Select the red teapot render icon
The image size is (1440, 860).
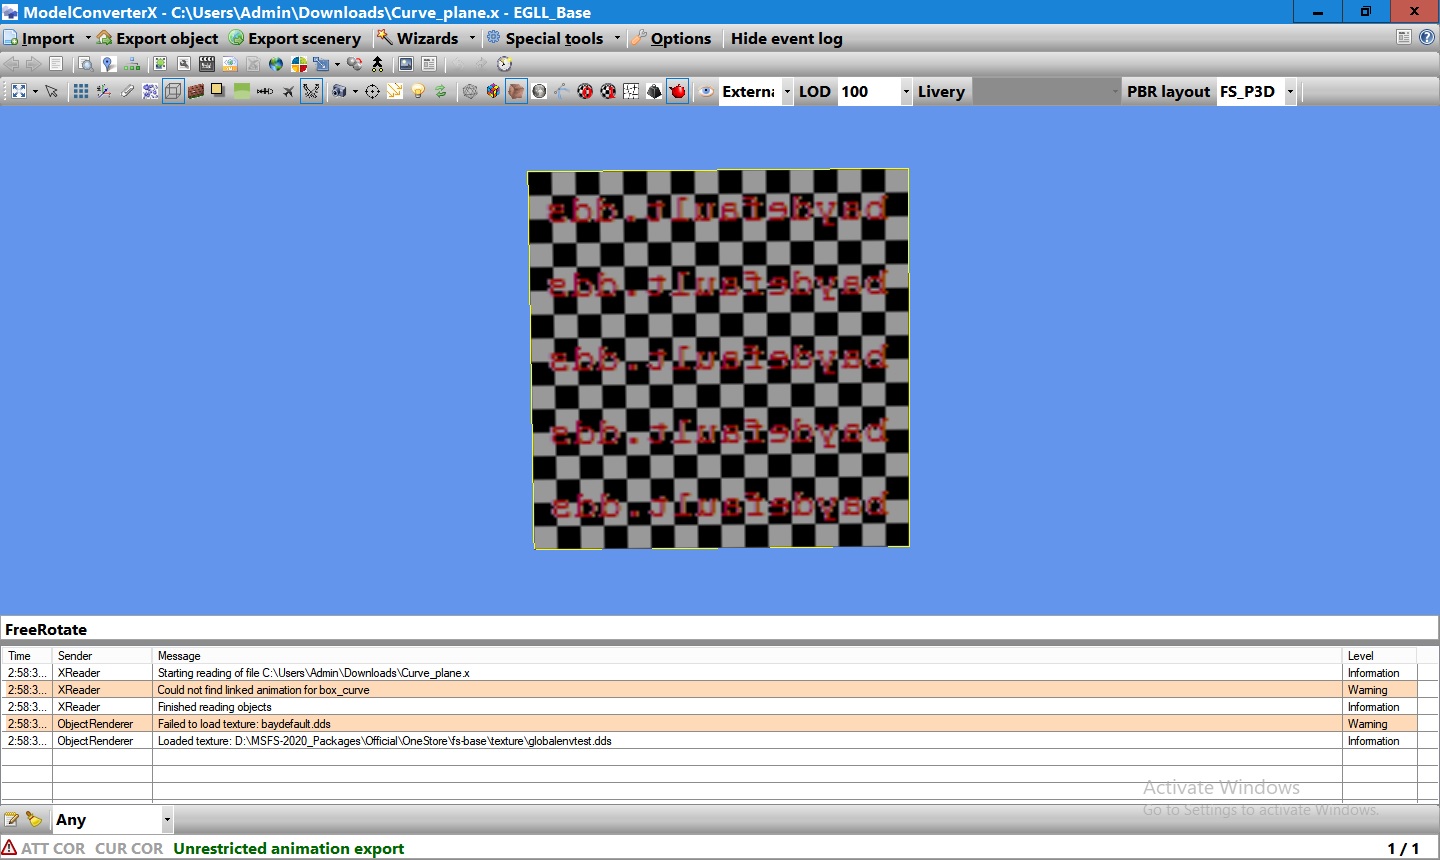click(677, 91)
